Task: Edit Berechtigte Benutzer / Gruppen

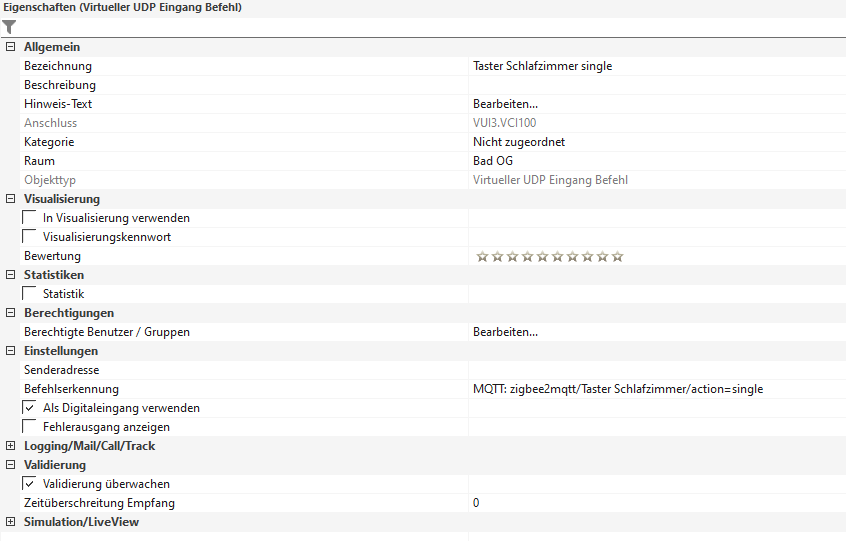Action: click(505, 332)
